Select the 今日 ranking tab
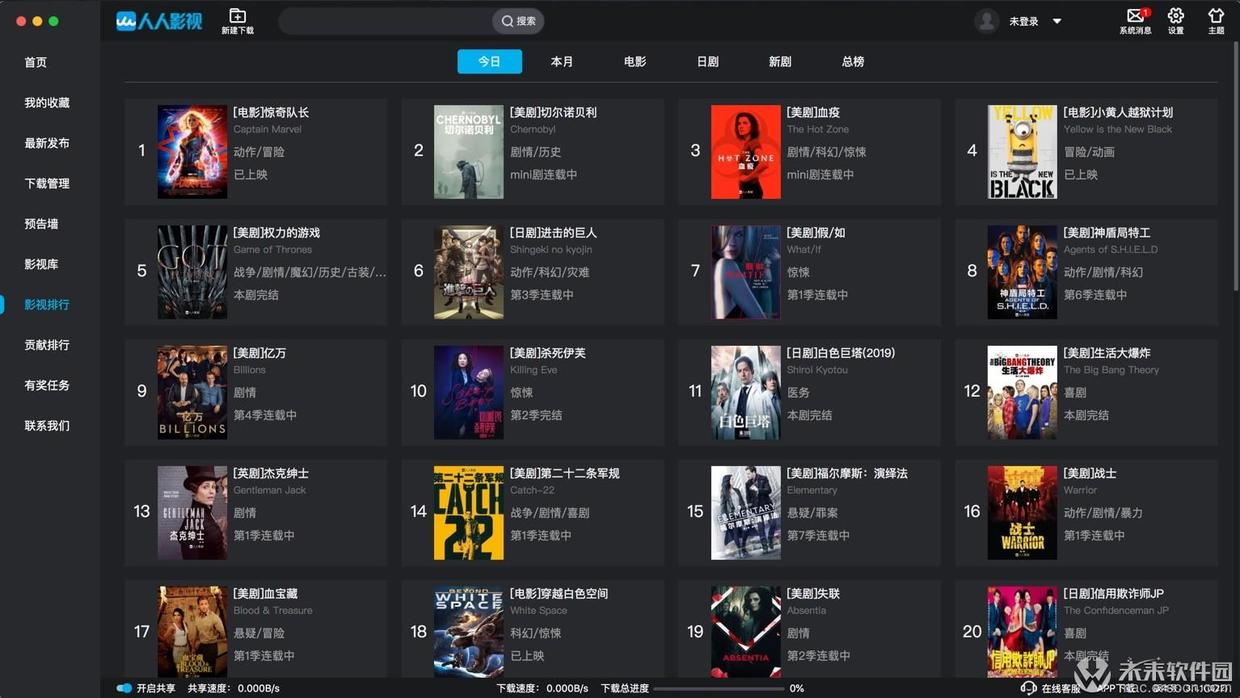This screenshot has height=698, width=1240. [x=490, y=61]
